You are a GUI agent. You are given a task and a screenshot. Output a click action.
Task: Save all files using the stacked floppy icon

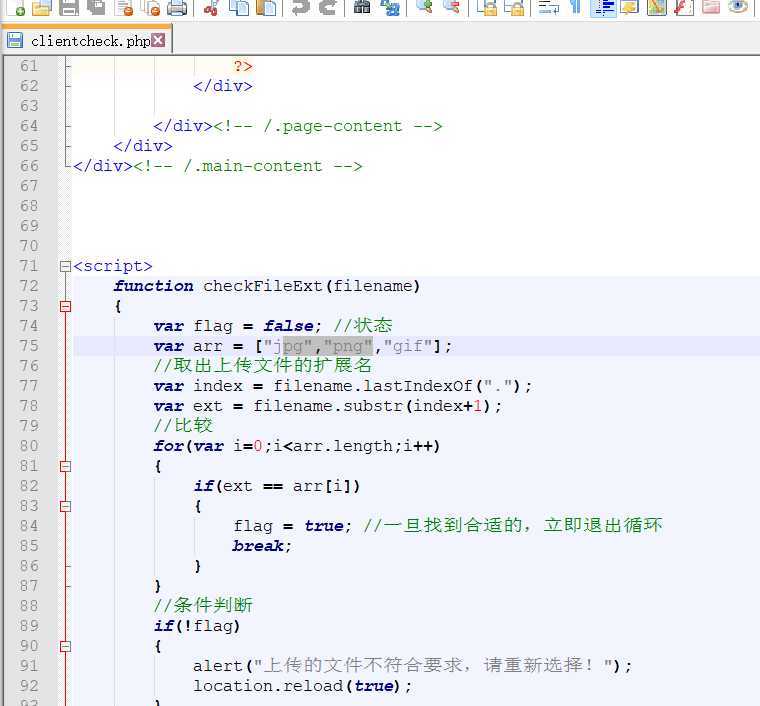(x=96, y=7)
